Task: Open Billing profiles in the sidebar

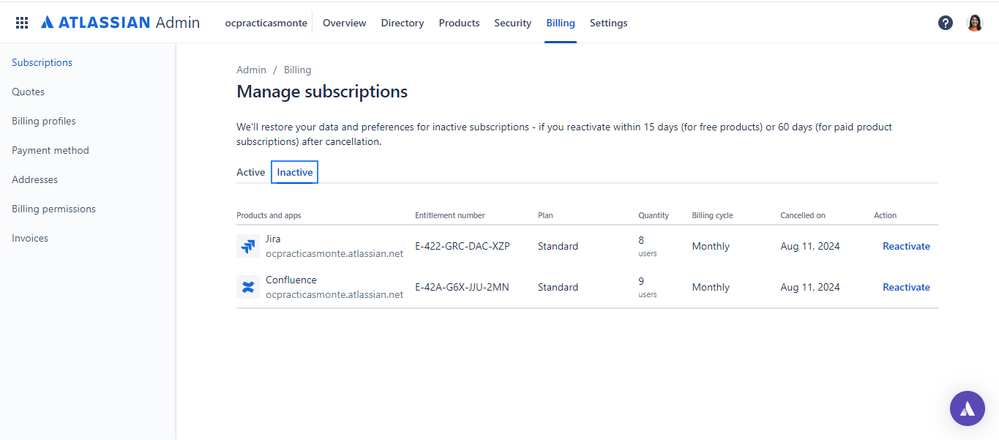Action: coord(44,121)
